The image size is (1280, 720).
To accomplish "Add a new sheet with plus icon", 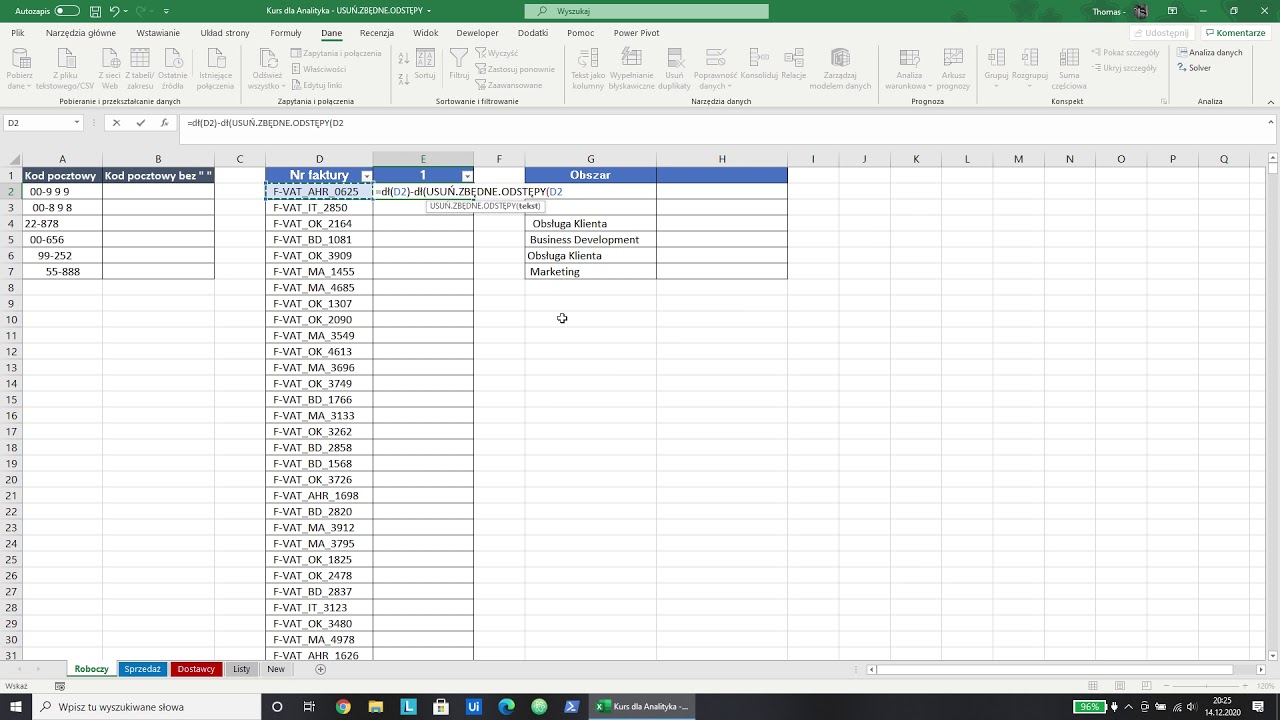I will (x=320, y=669).
